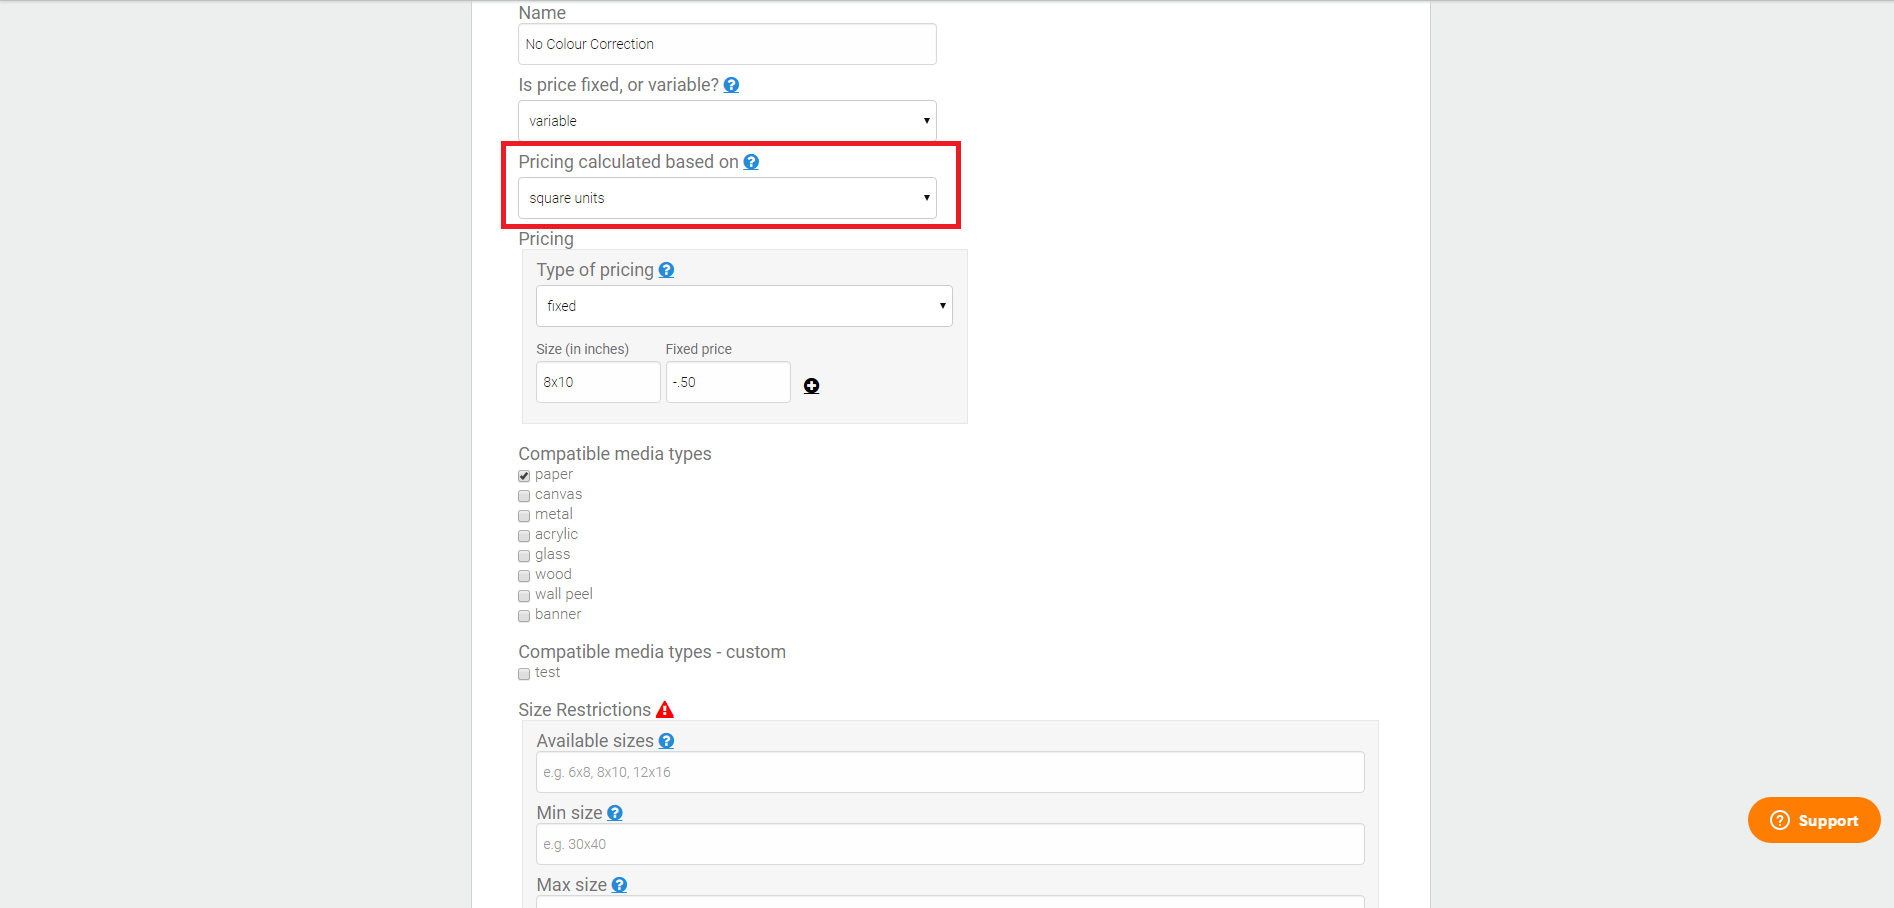Open help icon next to Max size
The height and width of the screenshot is (908, 1894).
tap(619, 885)
